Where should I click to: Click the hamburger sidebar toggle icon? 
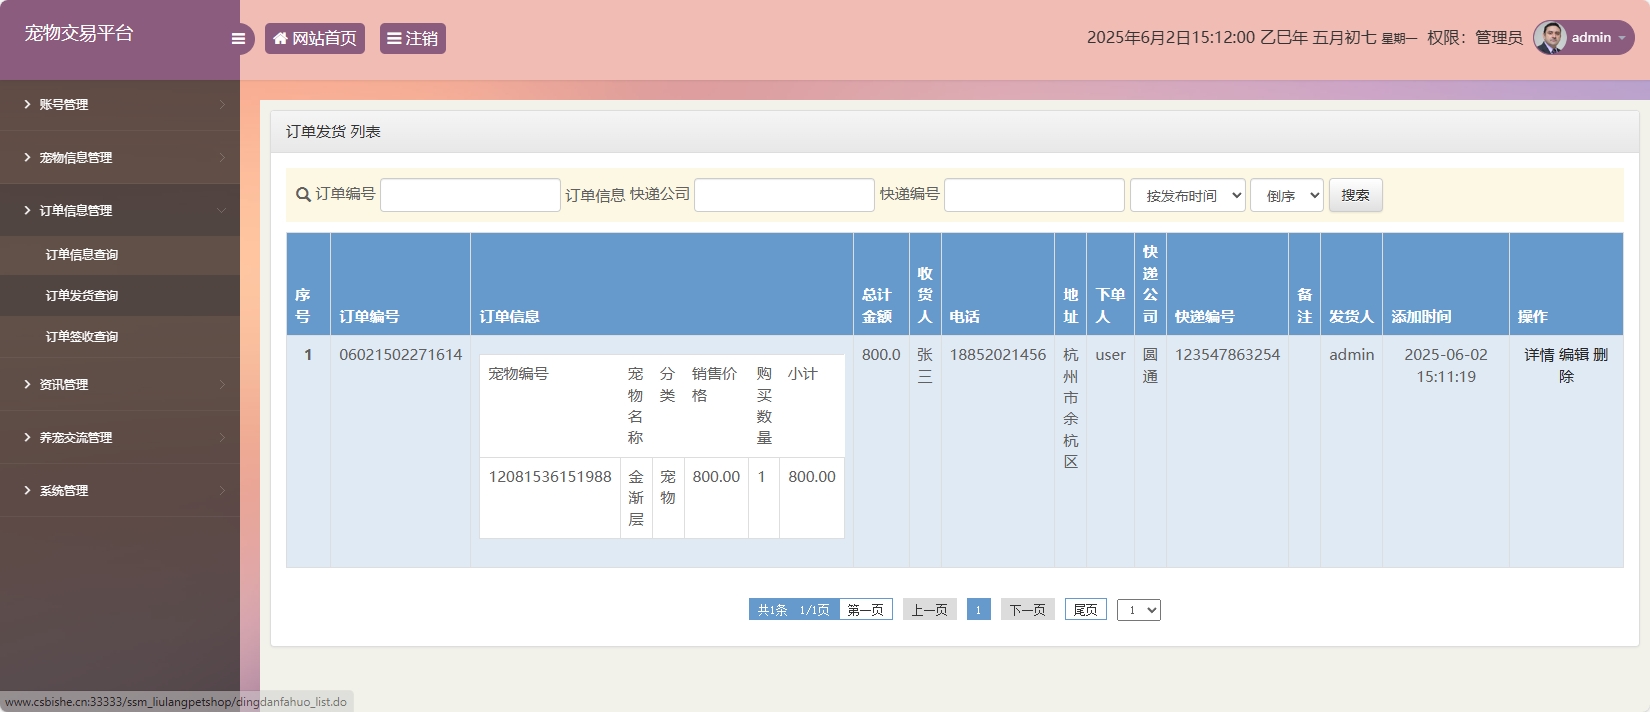click(x=238, y=39)
